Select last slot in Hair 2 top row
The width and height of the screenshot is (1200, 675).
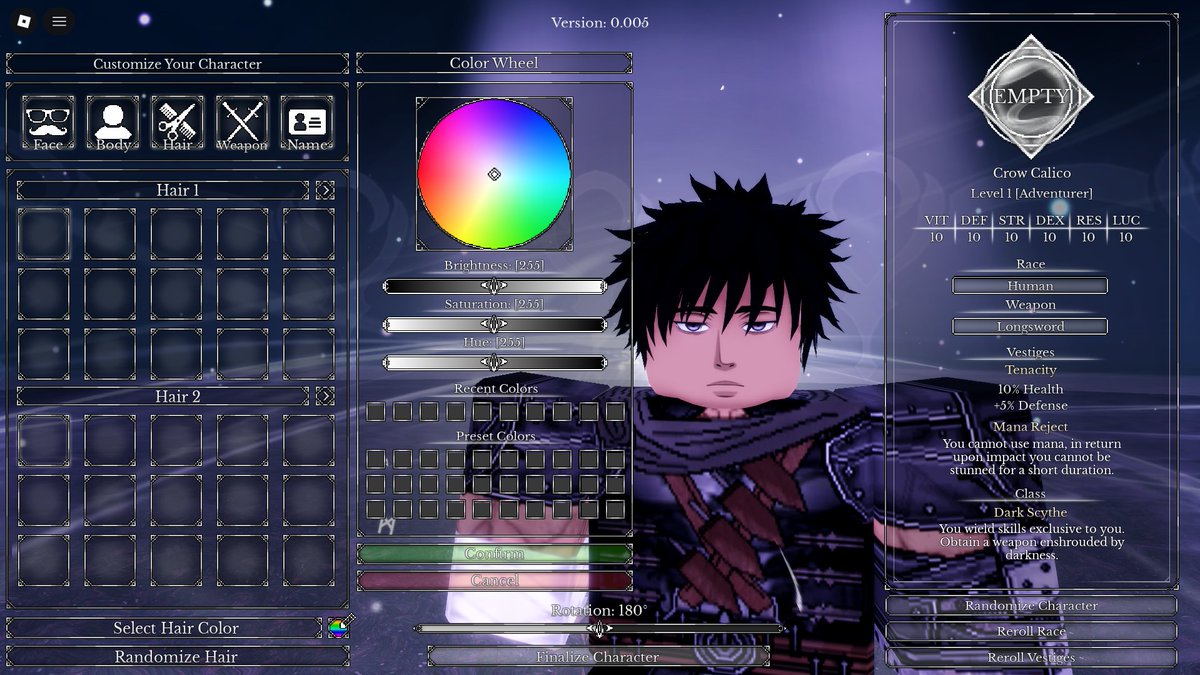309,440
